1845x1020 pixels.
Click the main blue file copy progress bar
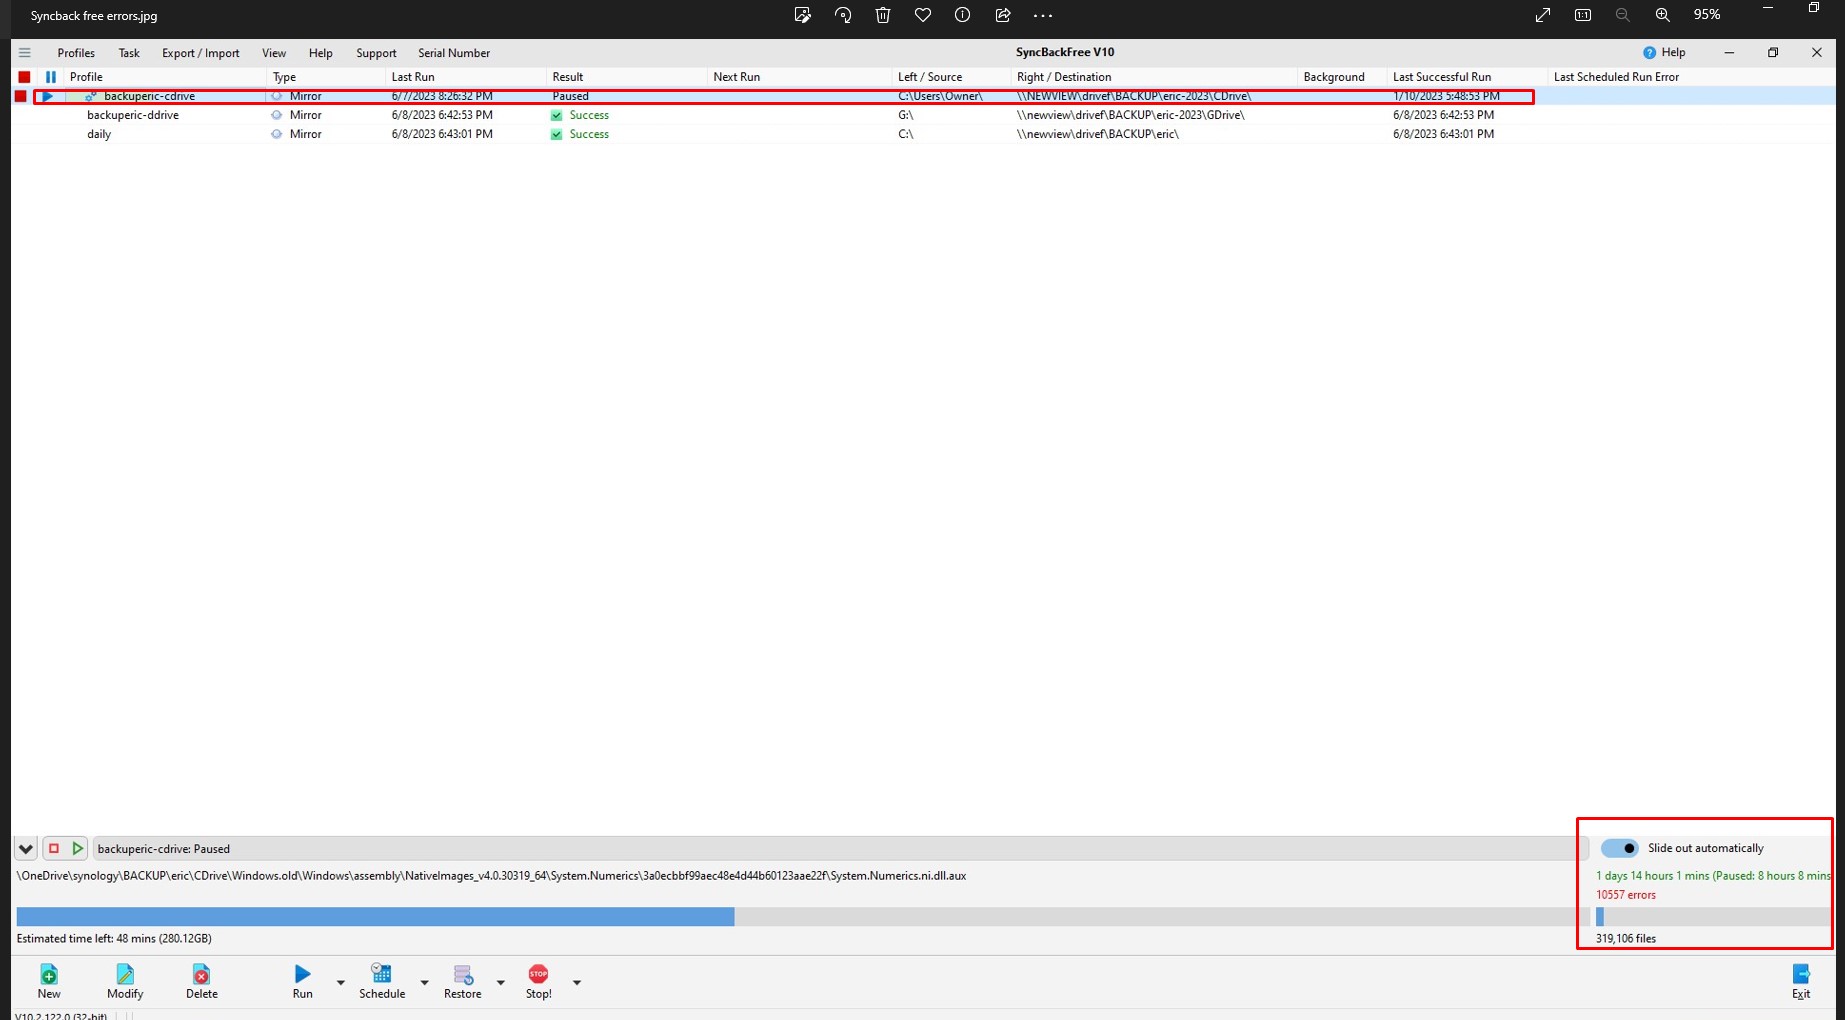point(803,917)
